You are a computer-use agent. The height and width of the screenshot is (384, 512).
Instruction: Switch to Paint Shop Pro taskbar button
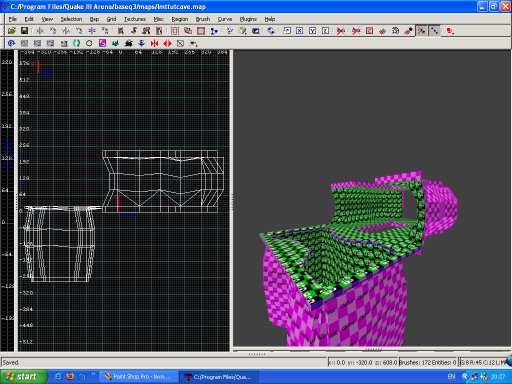(138, 377)
